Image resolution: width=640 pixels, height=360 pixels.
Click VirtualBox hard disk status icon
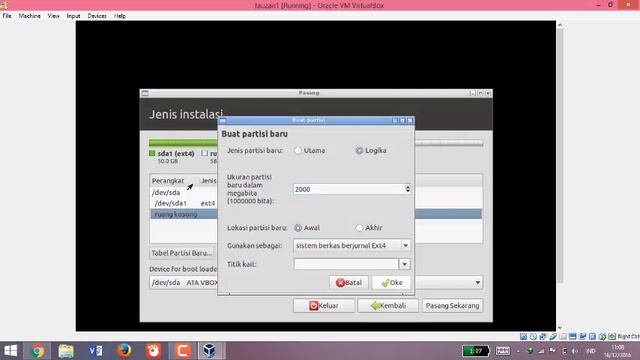523,336
